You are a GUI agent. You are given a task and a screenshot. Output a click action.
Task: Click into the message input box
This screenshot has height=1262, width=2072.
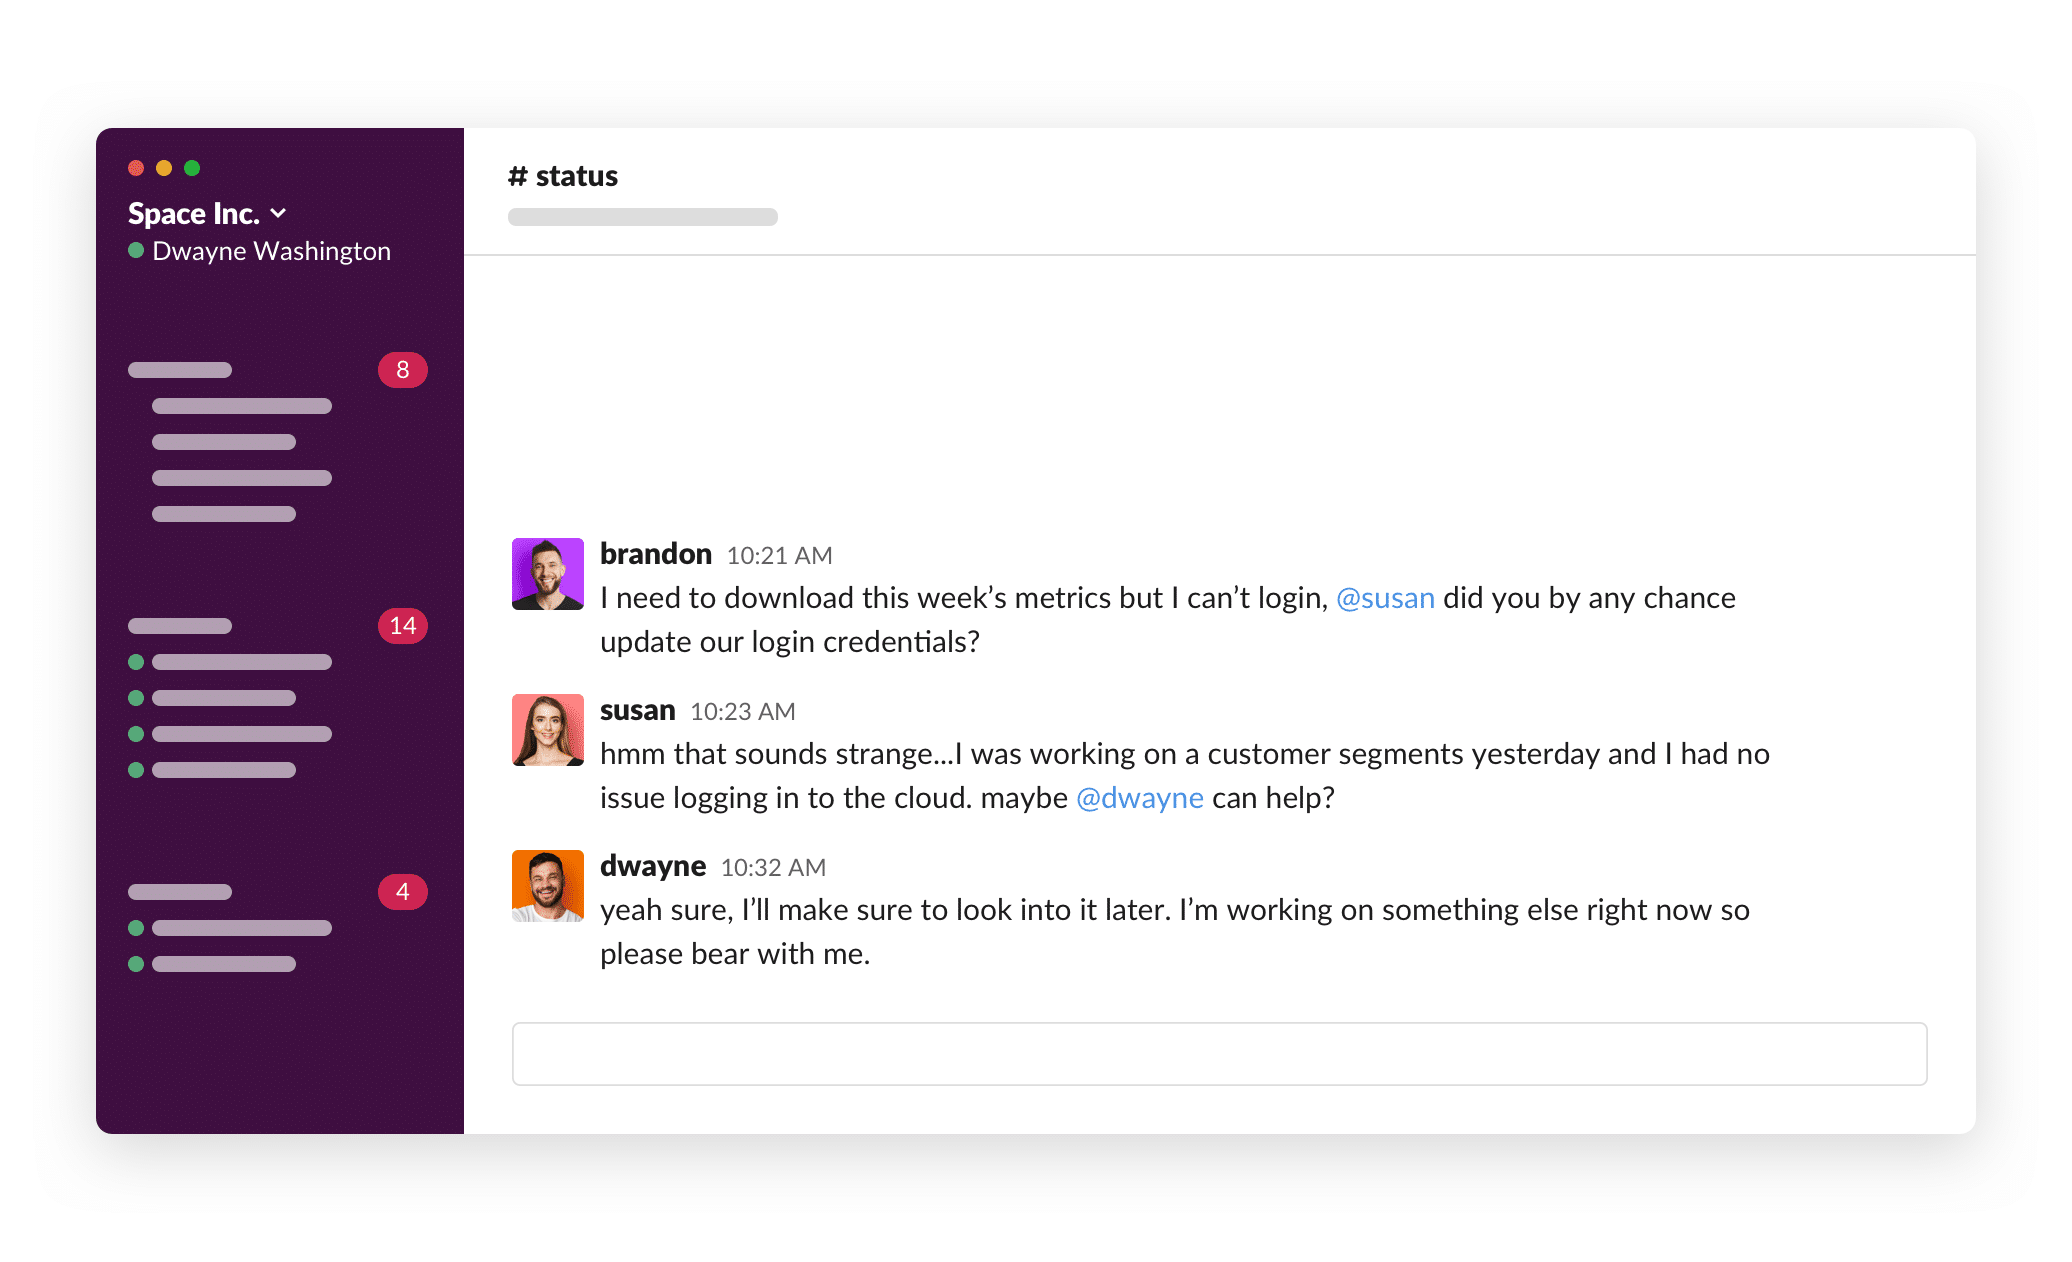tap(1218, 1054)
